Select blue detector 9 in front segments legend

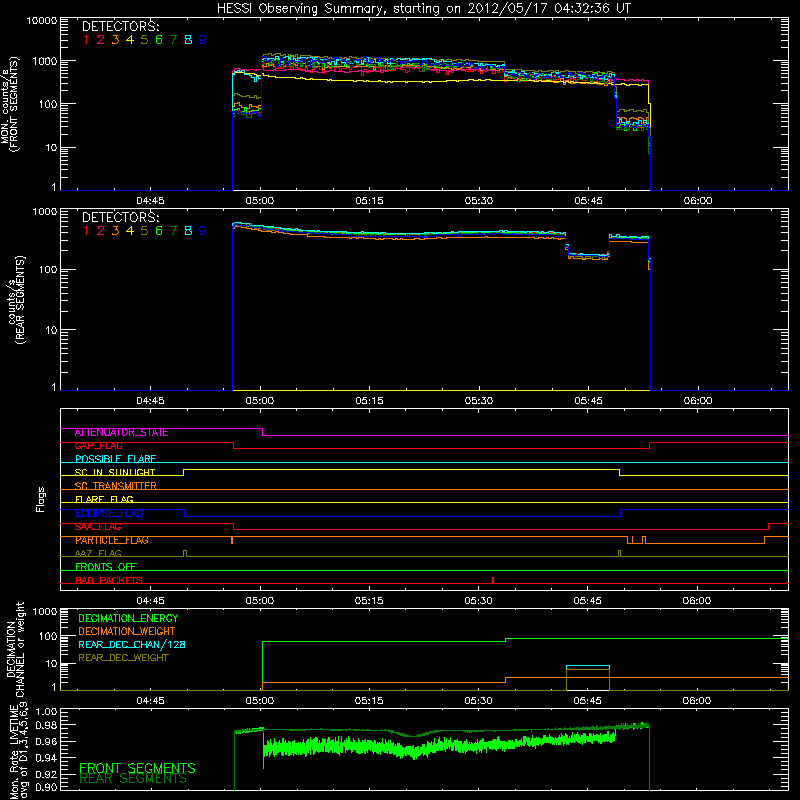(x=203, y=40)
